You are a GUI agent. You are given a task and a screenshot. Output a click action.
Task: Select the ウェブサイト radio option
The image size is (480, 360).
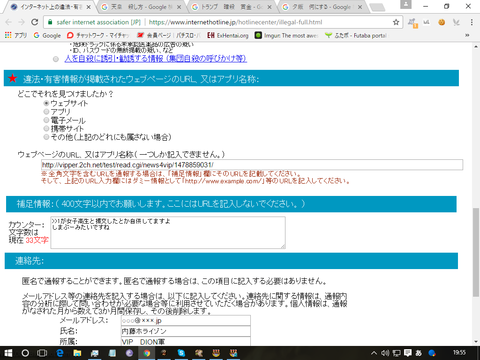coord(46,103)
